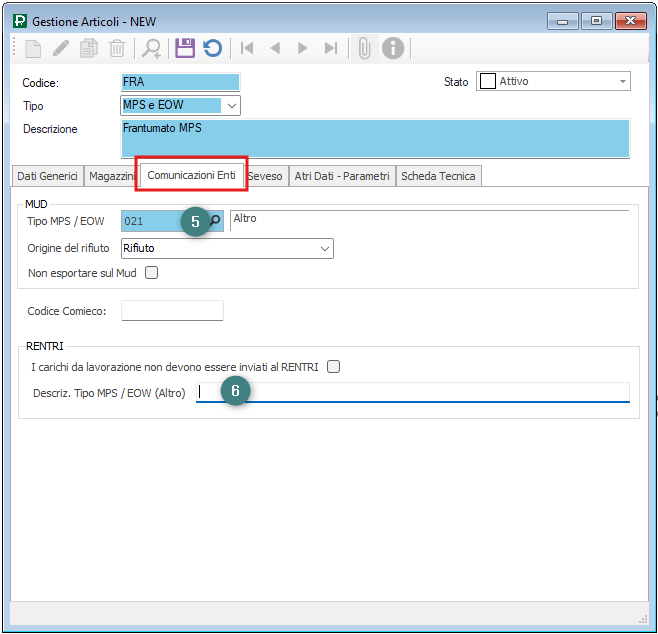Click the Save floppy disk icon
Screen dimensions: 658x634
tap(184, 48)
